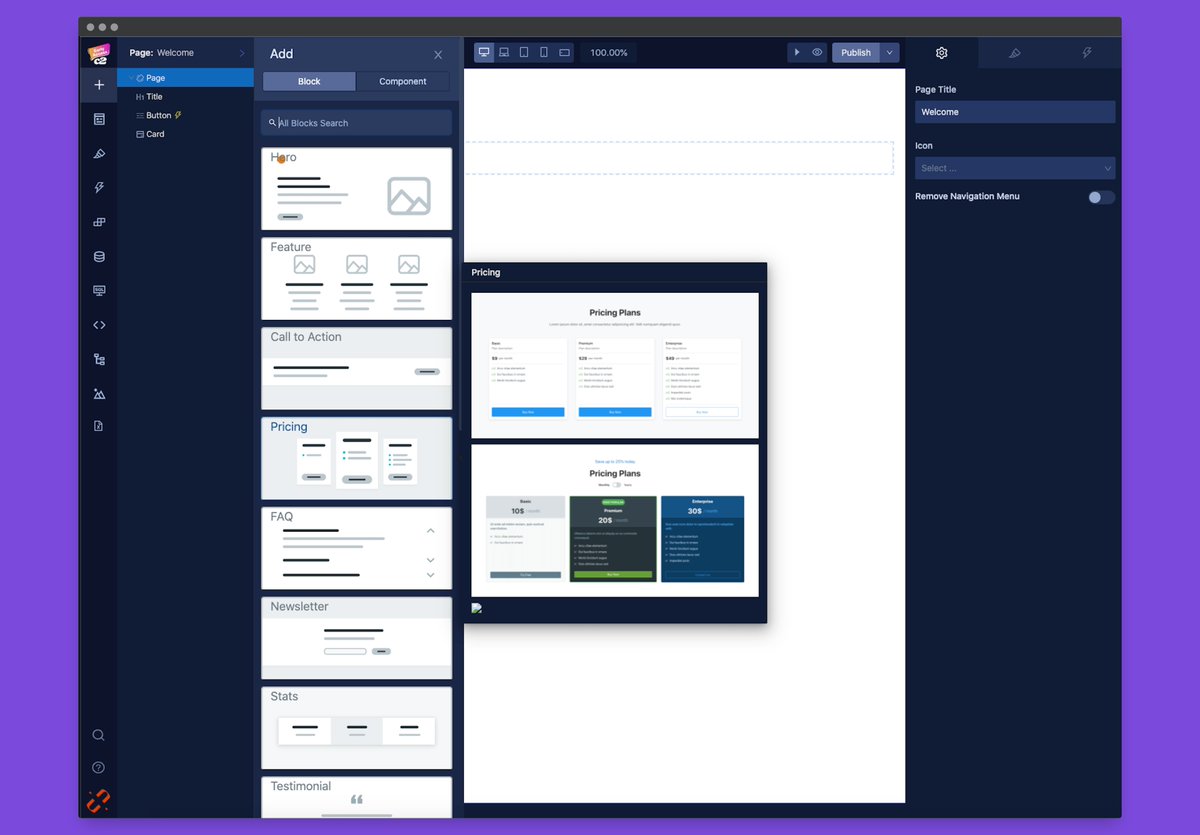
Task: Open the file document icon in left sidebar
Action: [98, 425]
